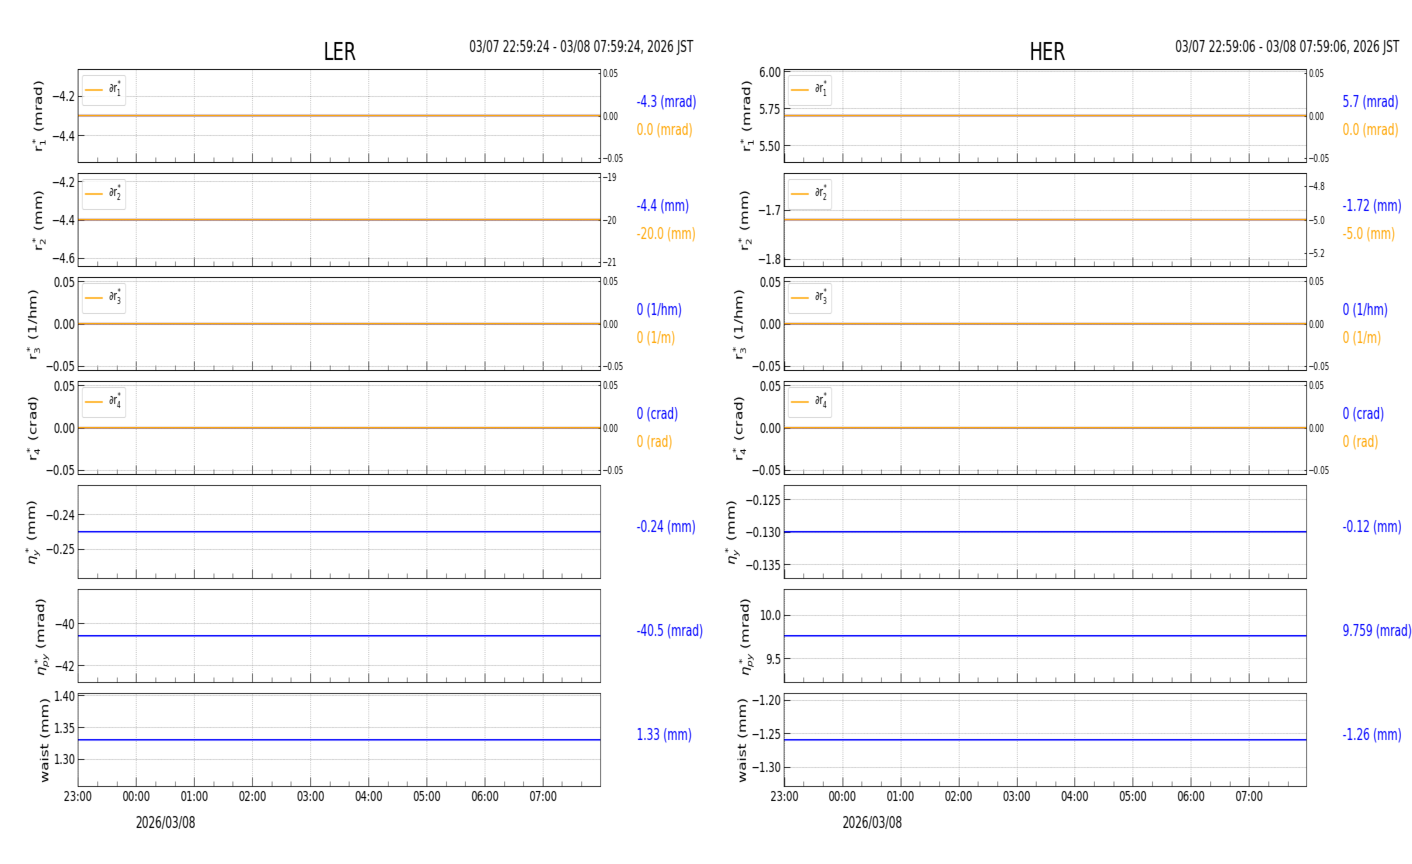Select the LER panel title
Image resolution: width=1412 pixels, height=864 pixels.
[x=339, y=52]
